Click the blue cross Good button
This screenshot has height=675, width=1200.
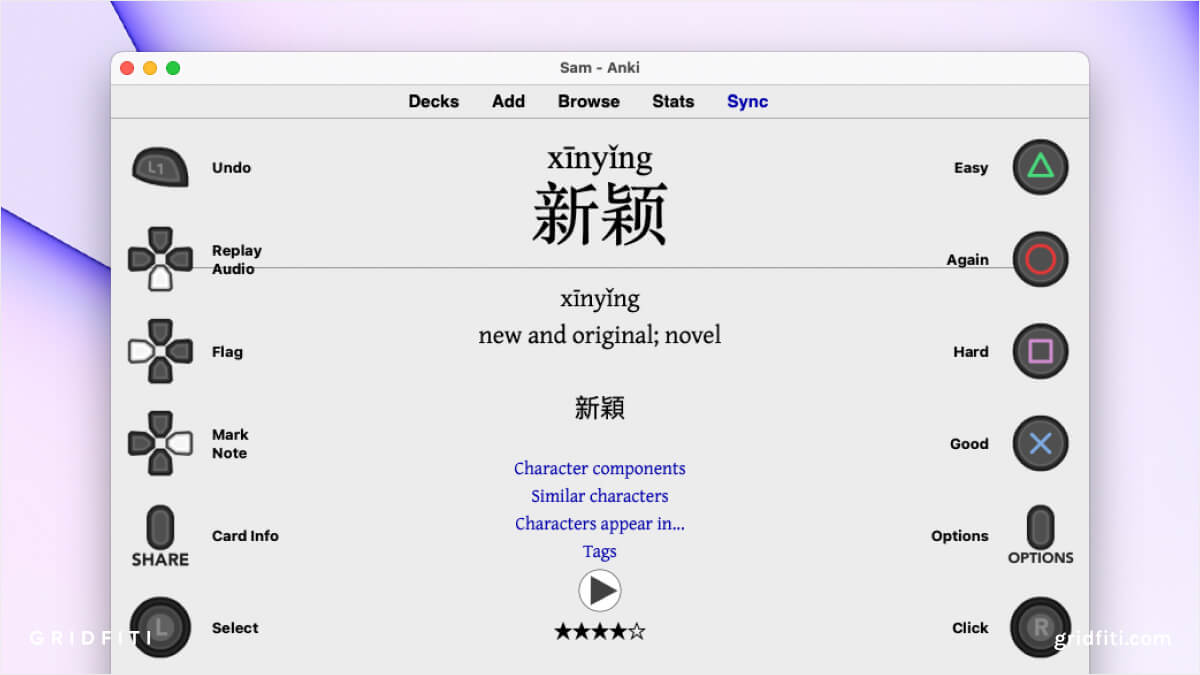[x=1041, y=443]
